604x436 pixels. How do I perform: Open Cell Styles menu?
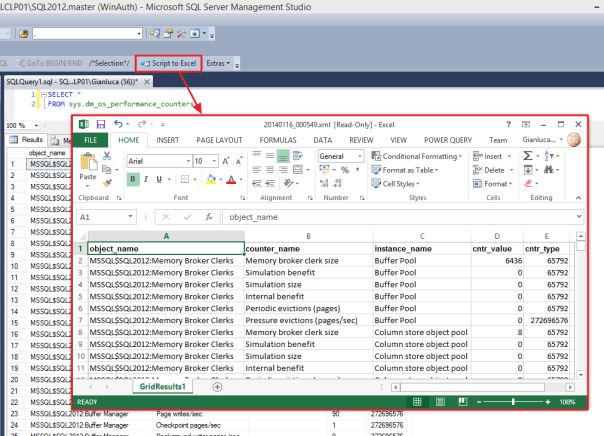(396, 184)
